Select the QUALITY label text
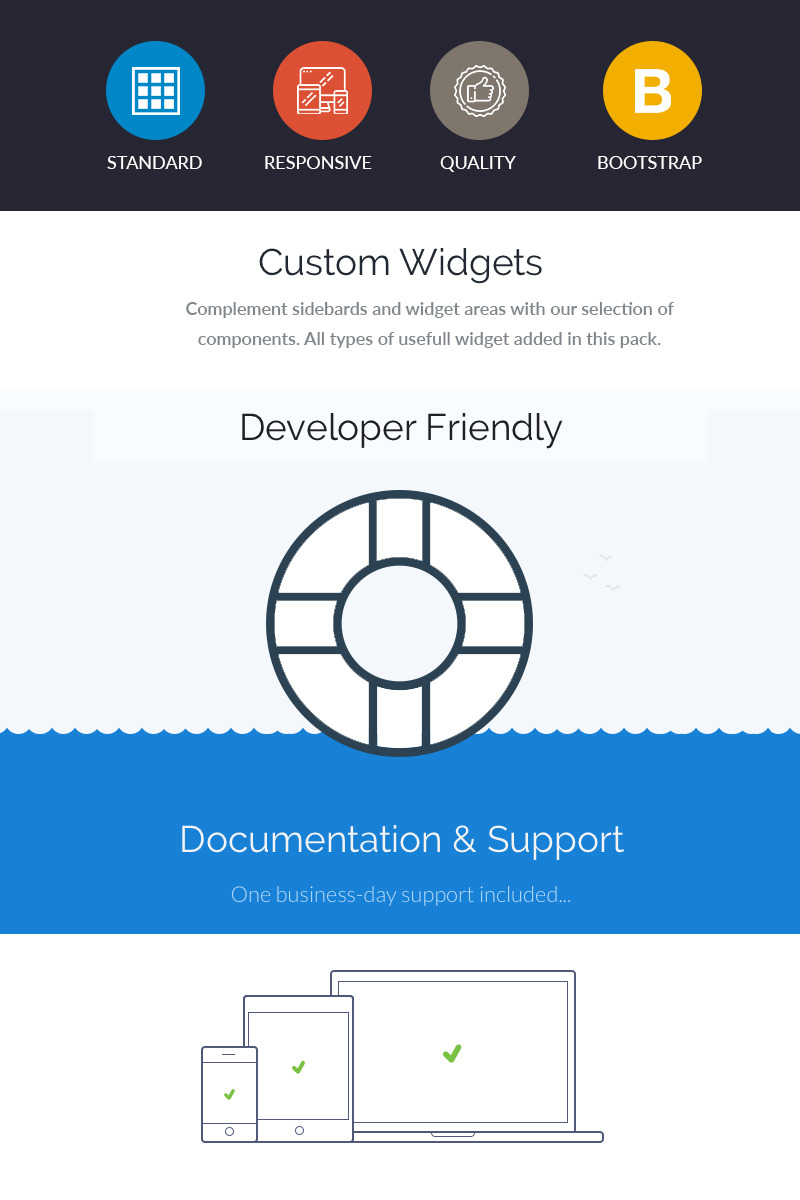This screenshot has width=800, height=1200. [478, 163]
